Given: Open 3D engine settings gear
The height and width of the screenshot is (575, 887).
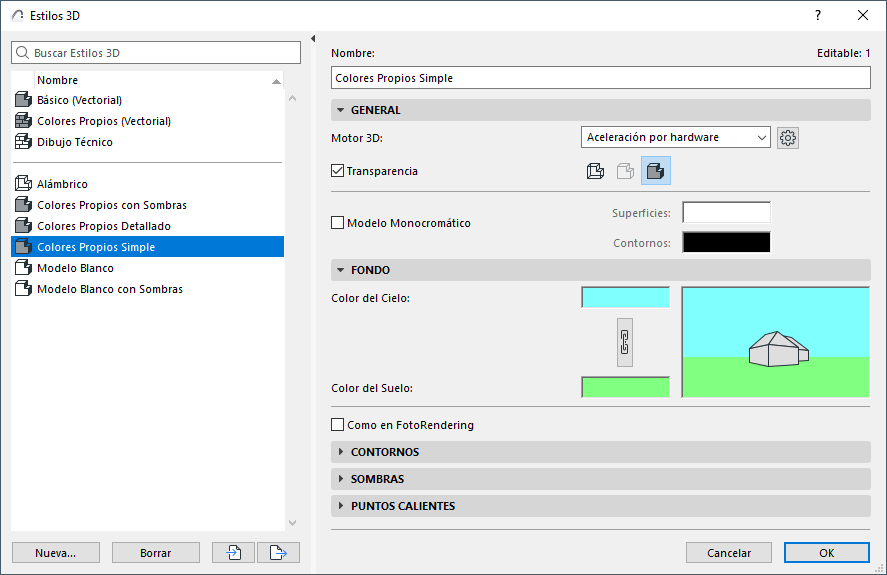Looking at the screenshot, I should (787, 138).
